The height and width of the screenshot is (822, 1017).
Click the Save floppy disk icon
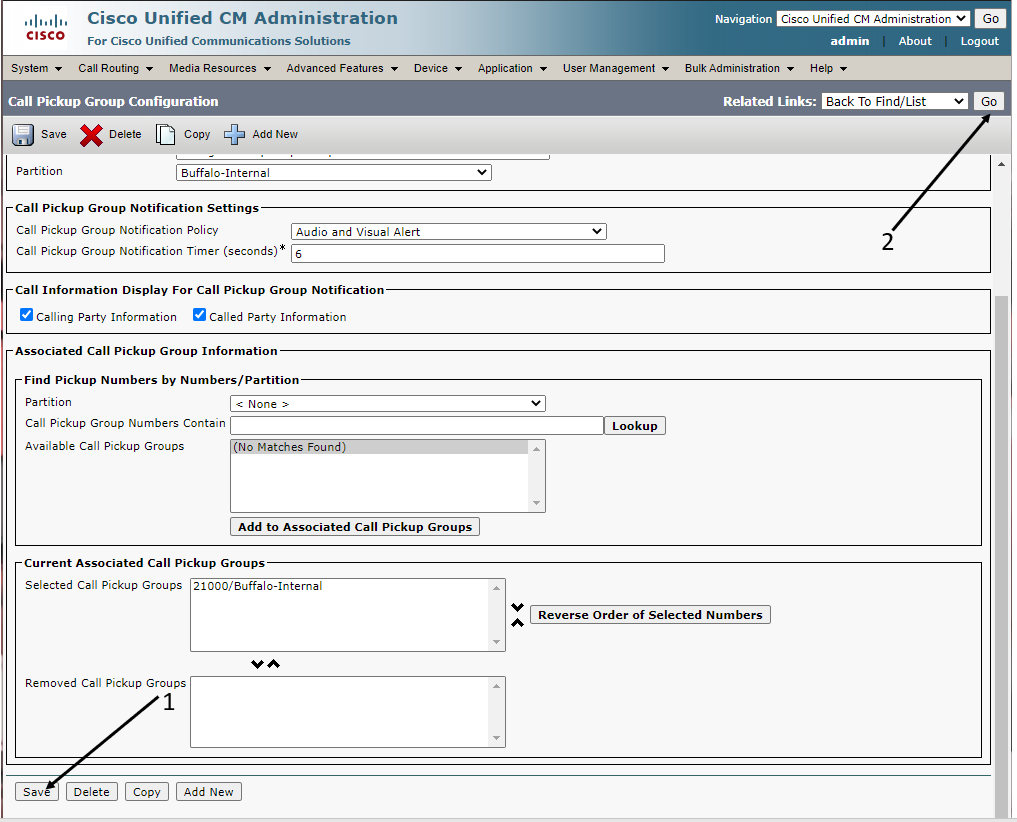23,134
